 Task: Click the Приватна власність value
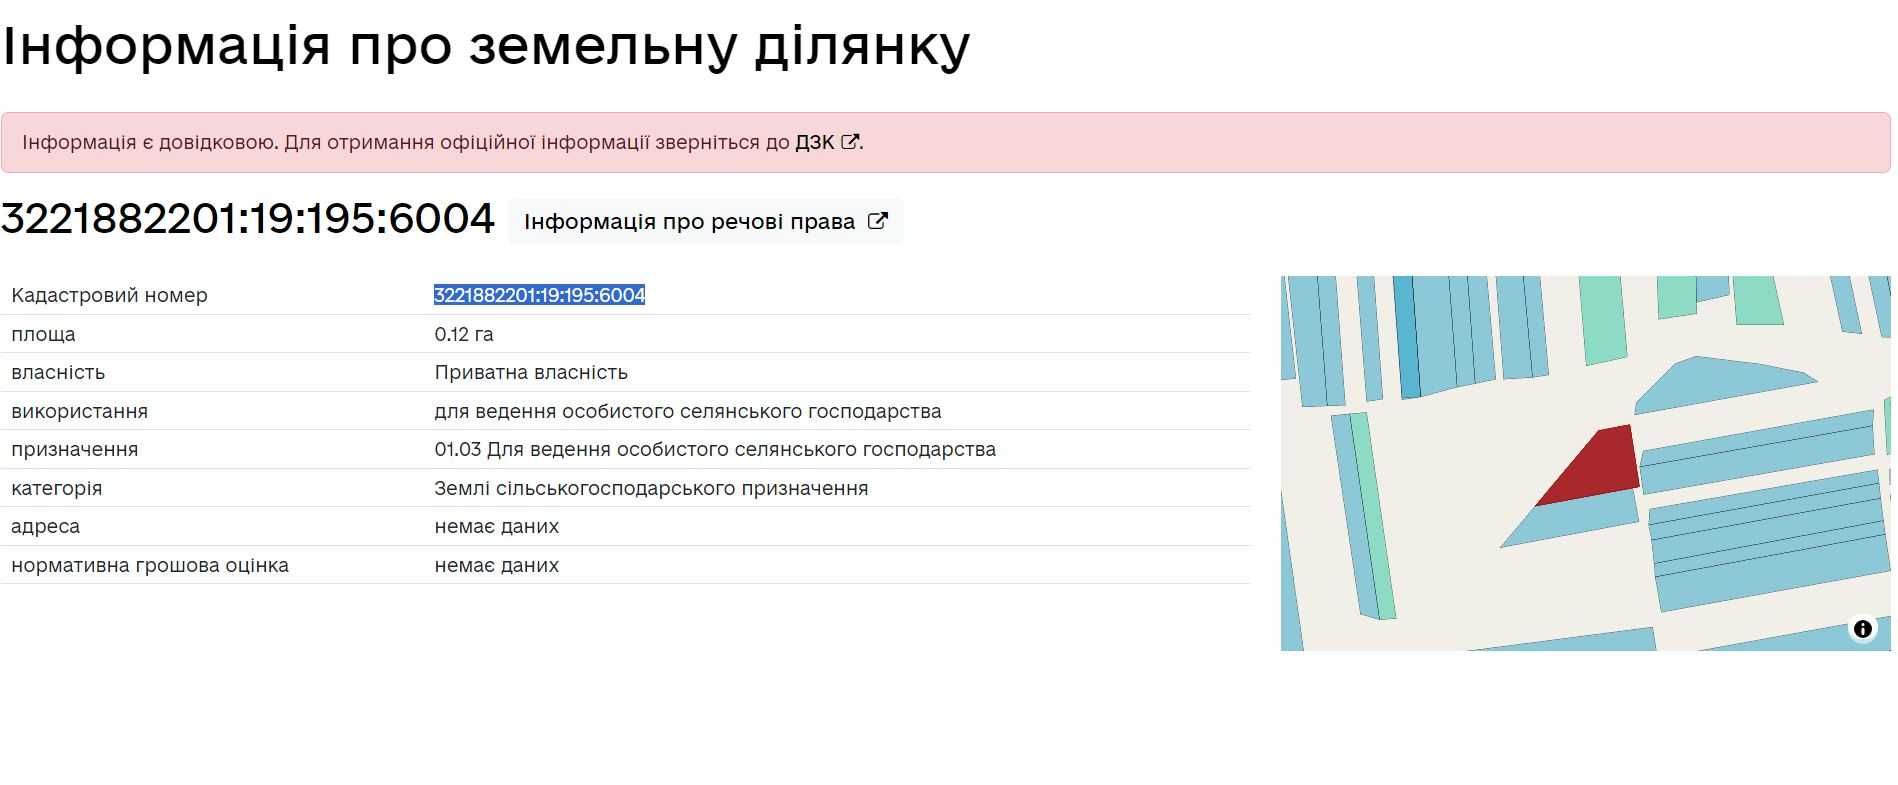coord(531,372)
